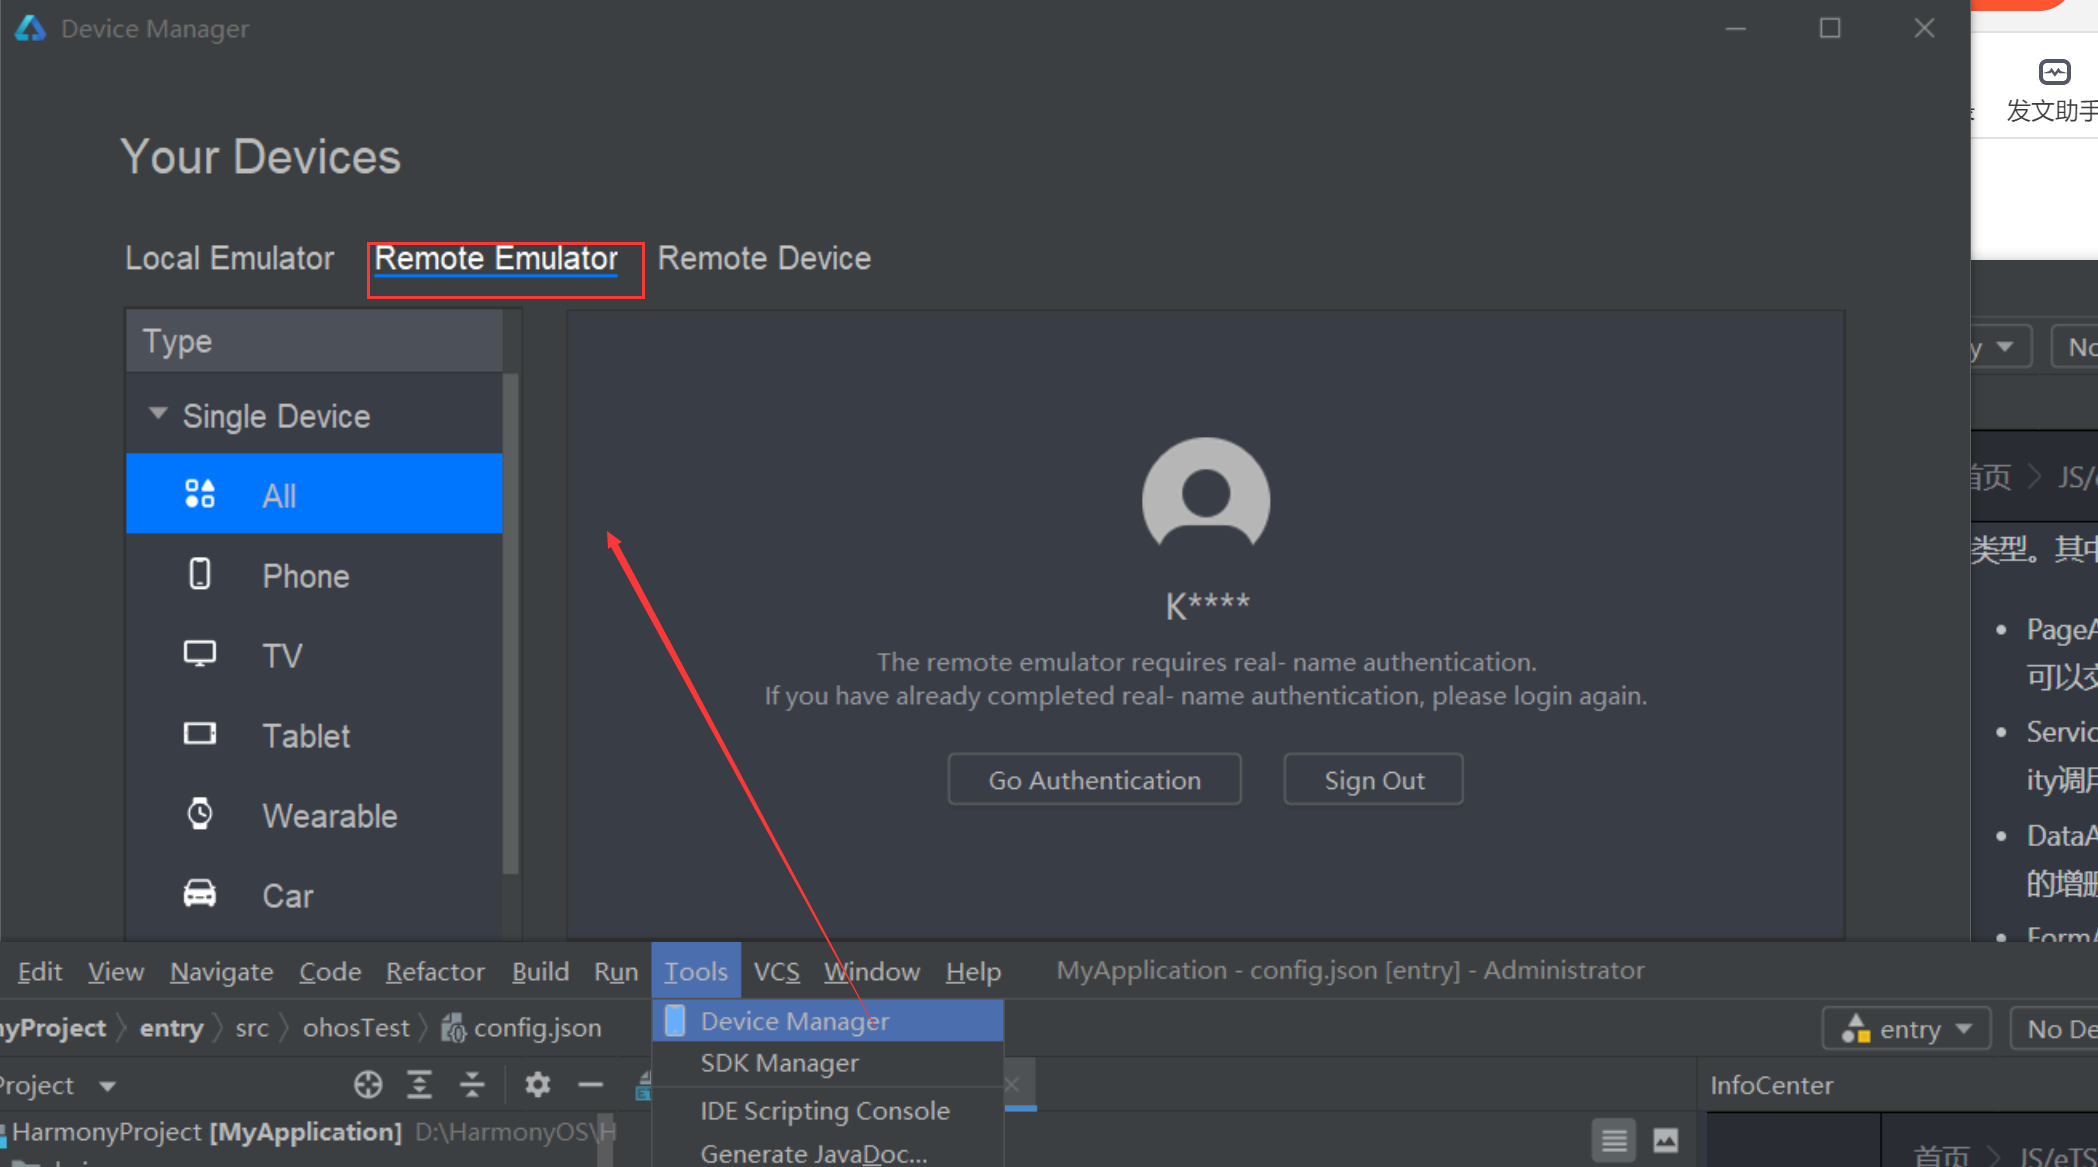The width and height of the screenshot is (2098, 1167).
Task: Collapse the Single Device group
Action: pos(157,414)
